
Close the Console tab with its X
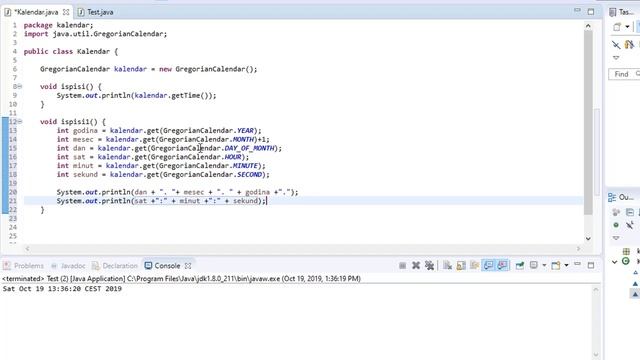(188, 266)
